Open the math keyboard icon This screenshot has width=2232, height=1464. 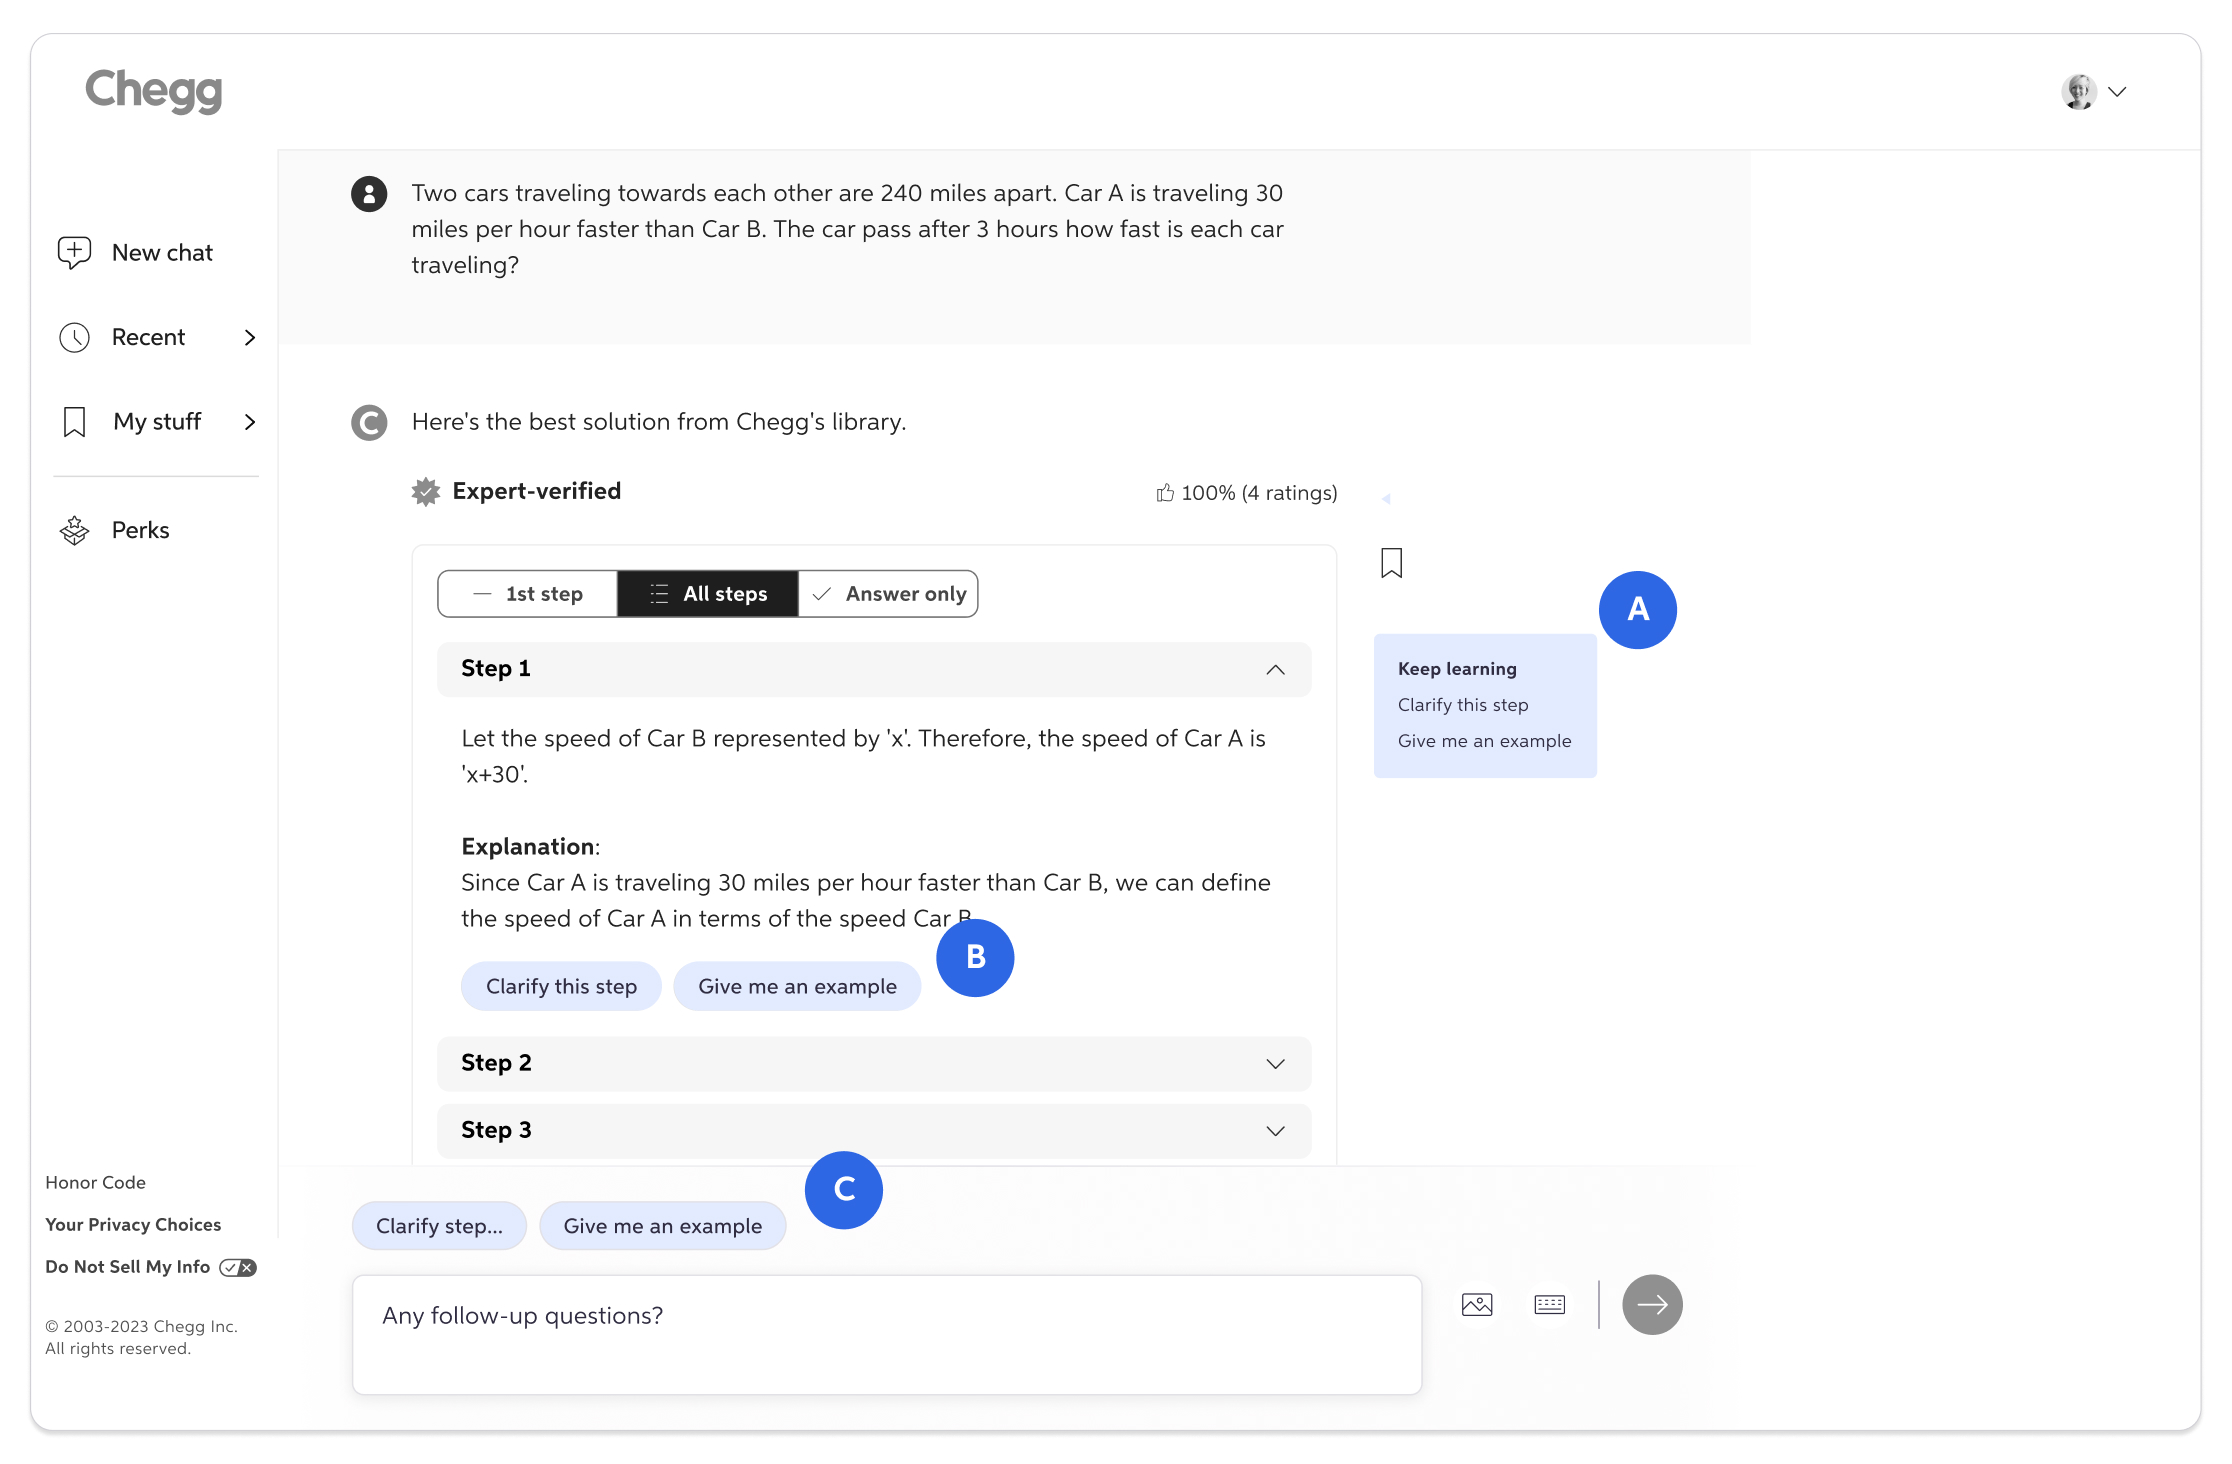(1550, 1305)
